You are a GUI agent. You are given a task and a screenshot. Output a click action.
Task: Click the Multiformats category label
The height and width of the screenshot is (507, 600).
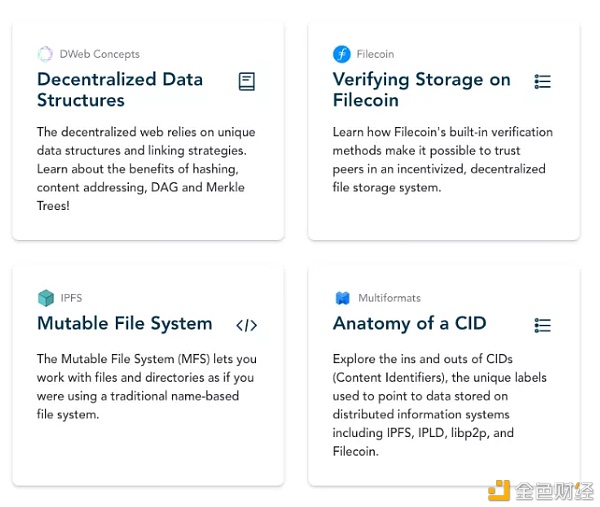(389, 298)
